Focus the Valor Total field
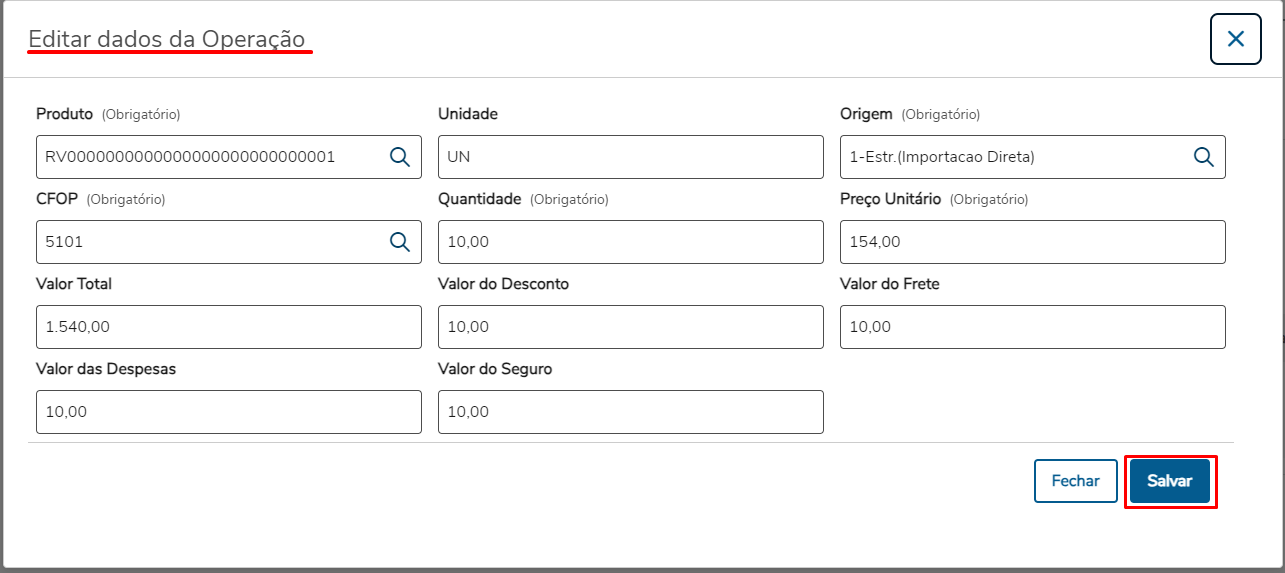This screenshot has width=1285, height=573. pos(228,327)
